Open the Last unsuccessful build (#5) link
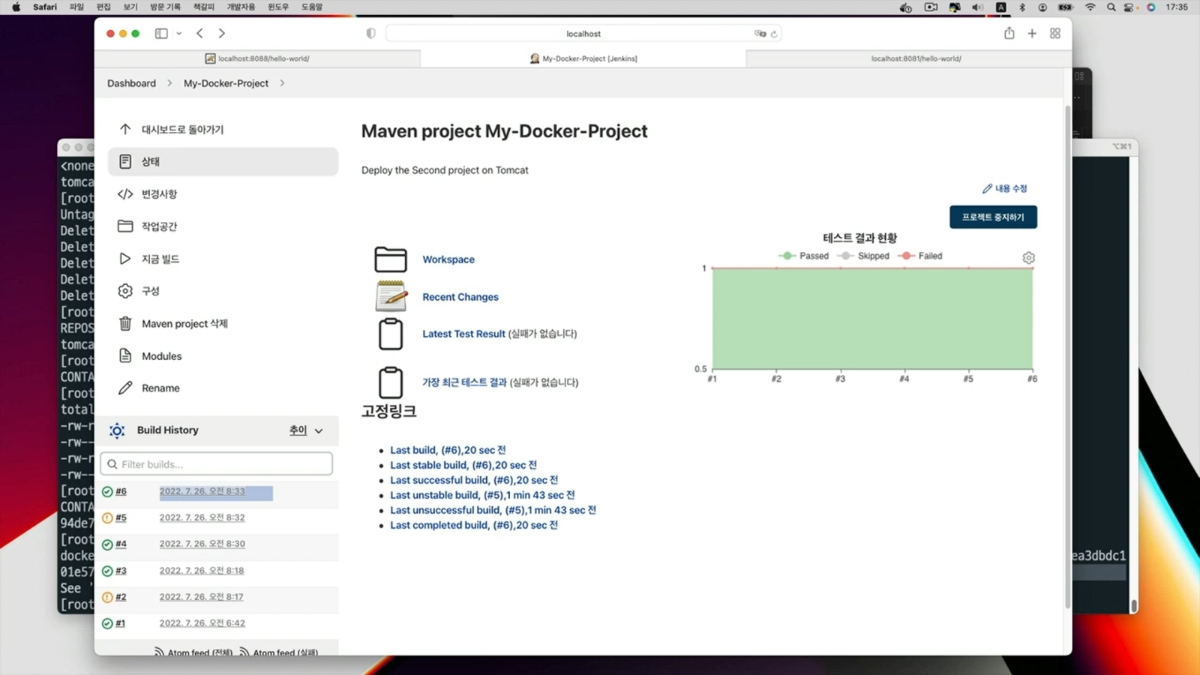The height and width of the screenshot is (675, 1200). click(x=493, y=510)
